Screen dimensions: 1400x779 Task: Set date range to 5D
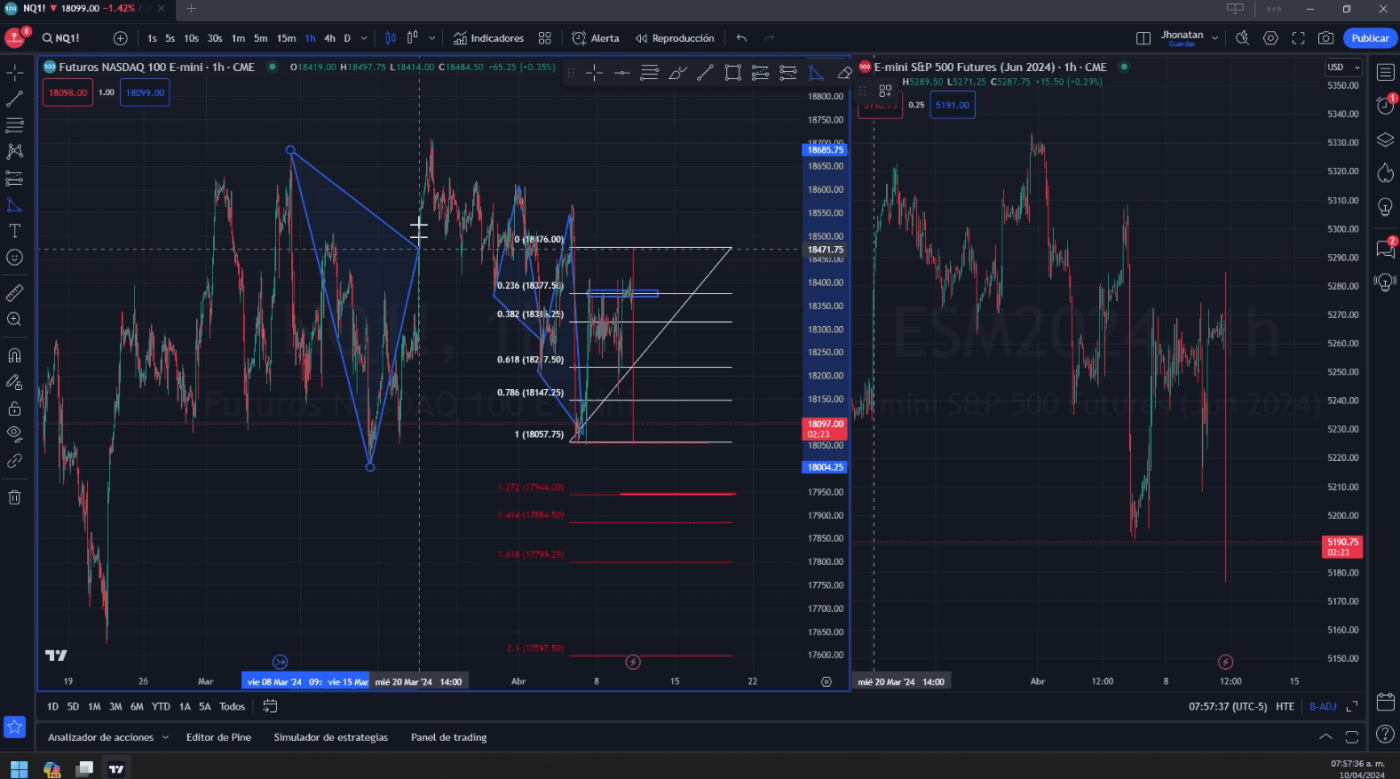click(73, 706)
